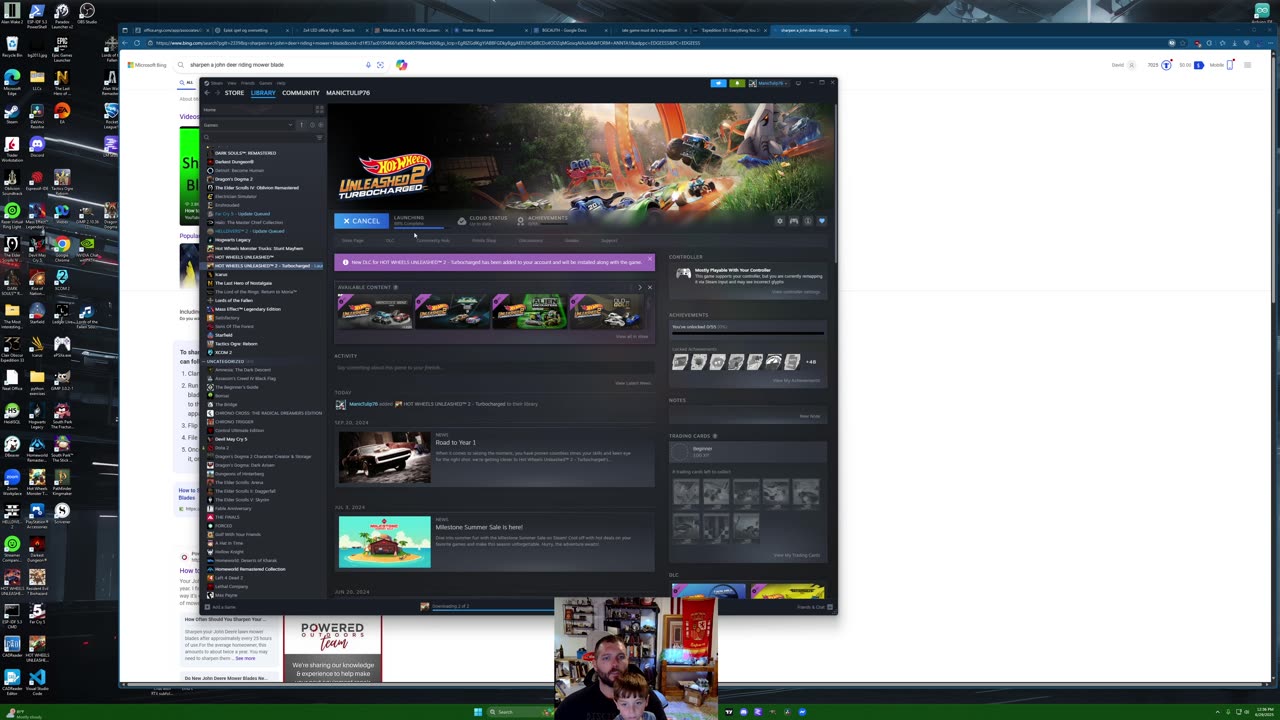Open the advanced filter options icon beside the search field
The width and height of the screenshot is (1280, 720).
click(319, 137)
